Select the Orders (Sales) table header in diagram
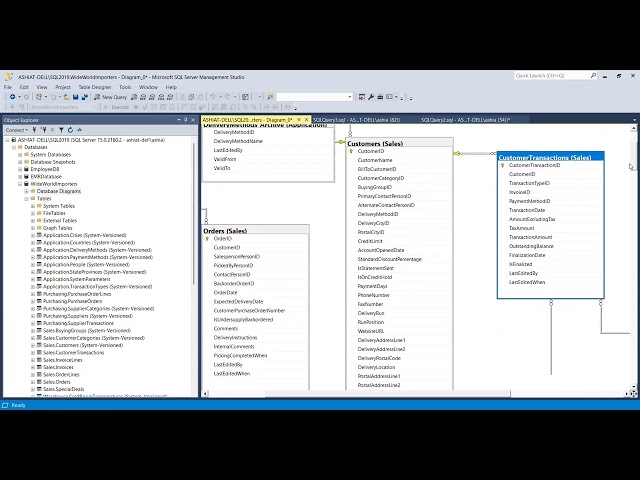This screenshot has width=640, height=480. 256,231
